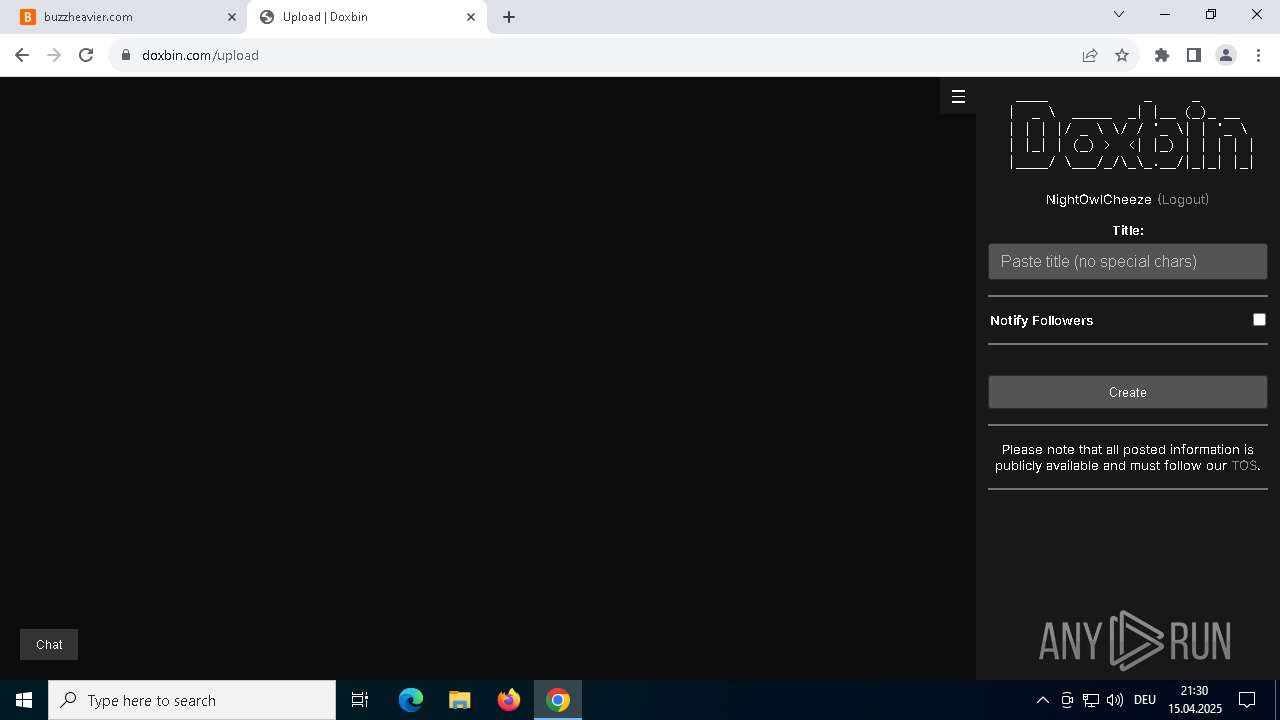Open Task View on the taskbar
This screenshot has height=720, width=1280.
tap(360, 700)
